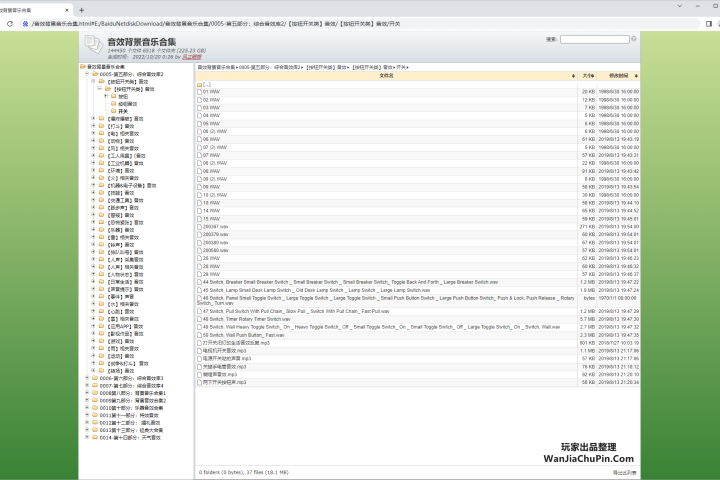Click the parent folder [..] icon
The width and height of the screenshot is (720, 480).
(199, 84)
